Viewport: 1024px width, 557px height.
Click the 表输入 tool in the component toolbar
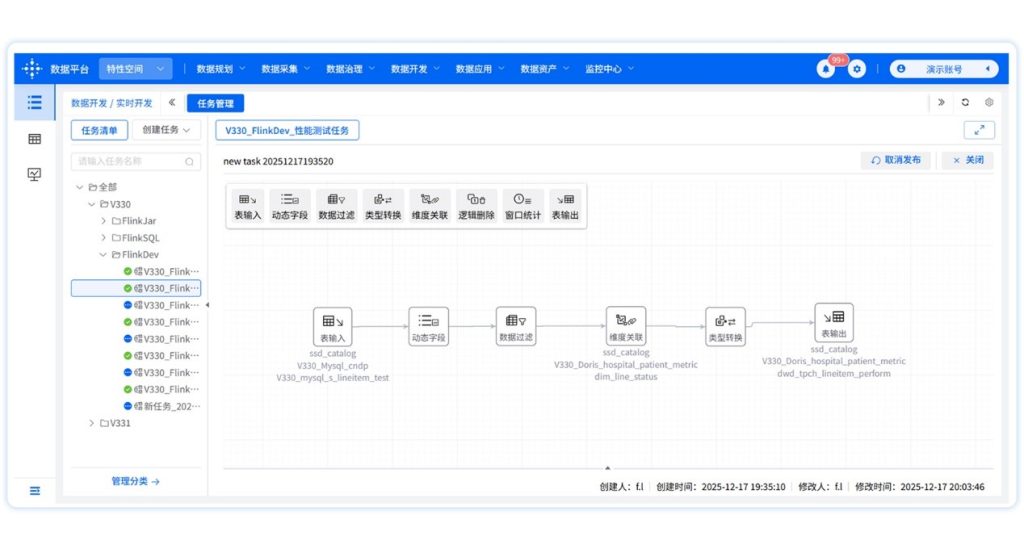pos(247,205)
